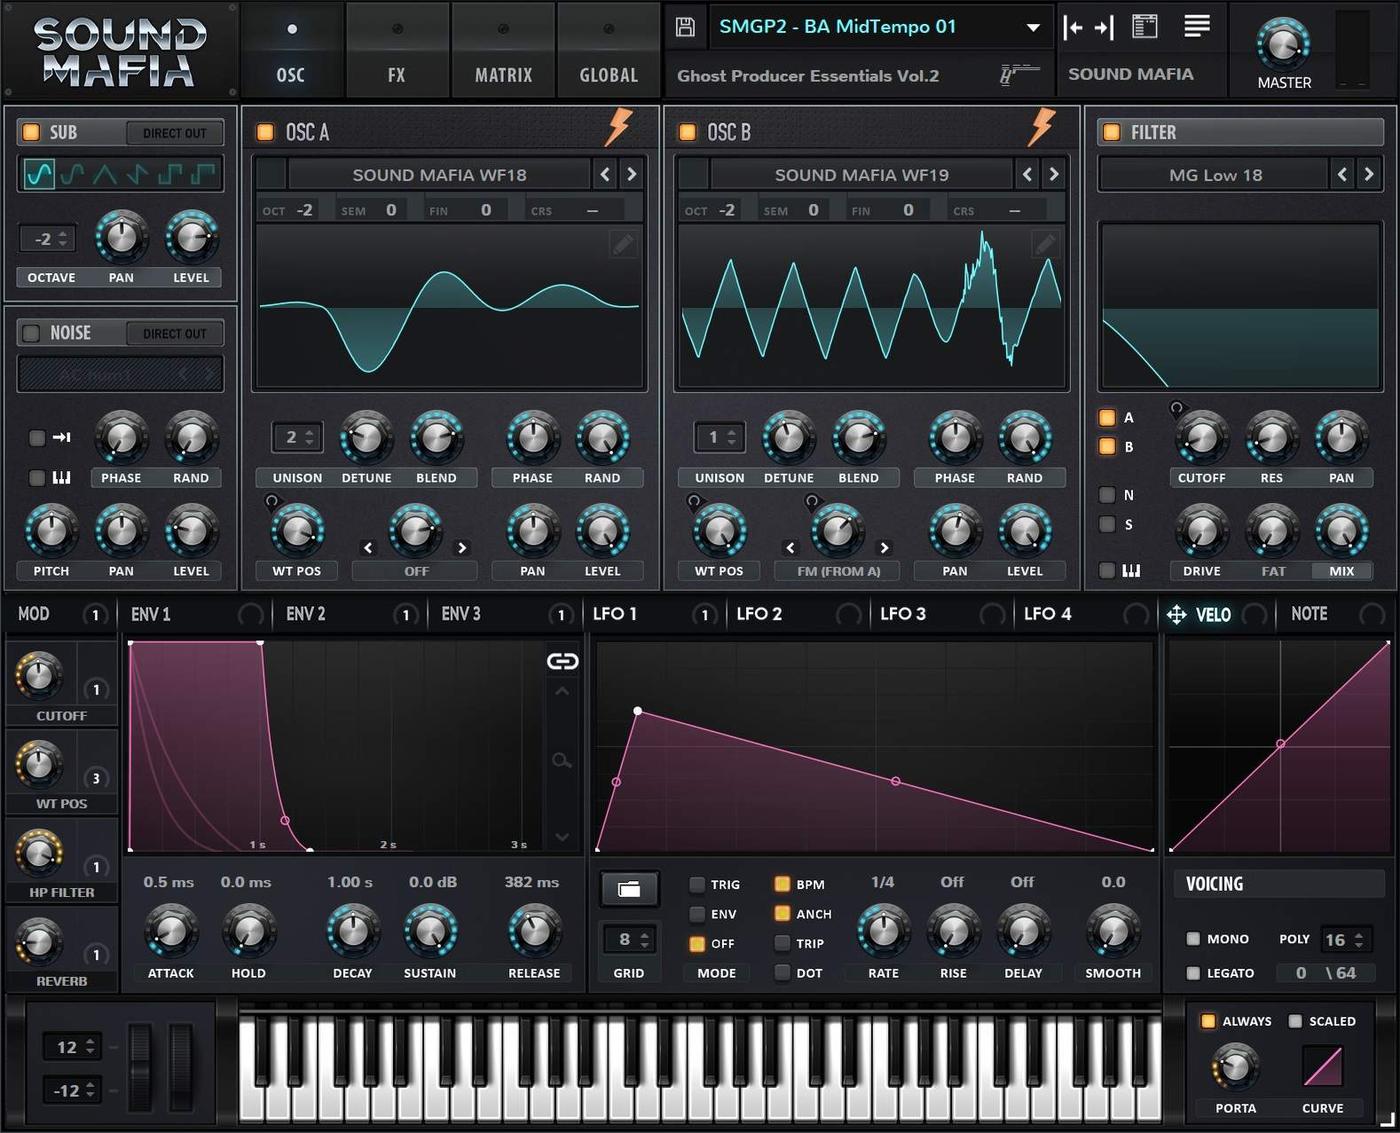Toggle OSC A power switch

265,132
